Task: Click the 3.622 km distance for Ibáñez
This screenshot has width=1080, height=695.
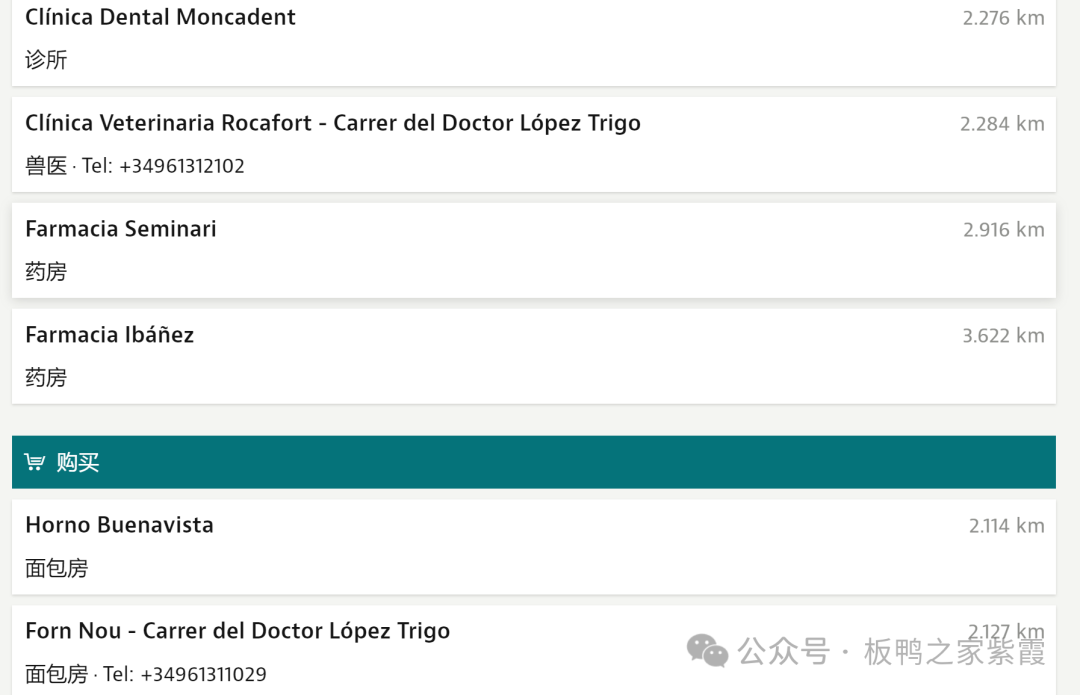Action: point(1003,336)
